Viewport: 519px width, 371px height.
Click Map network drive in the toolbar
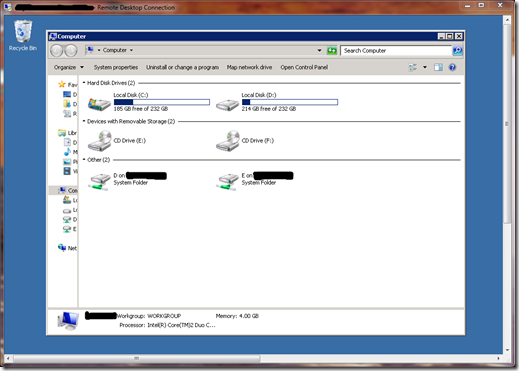point(249,67)
